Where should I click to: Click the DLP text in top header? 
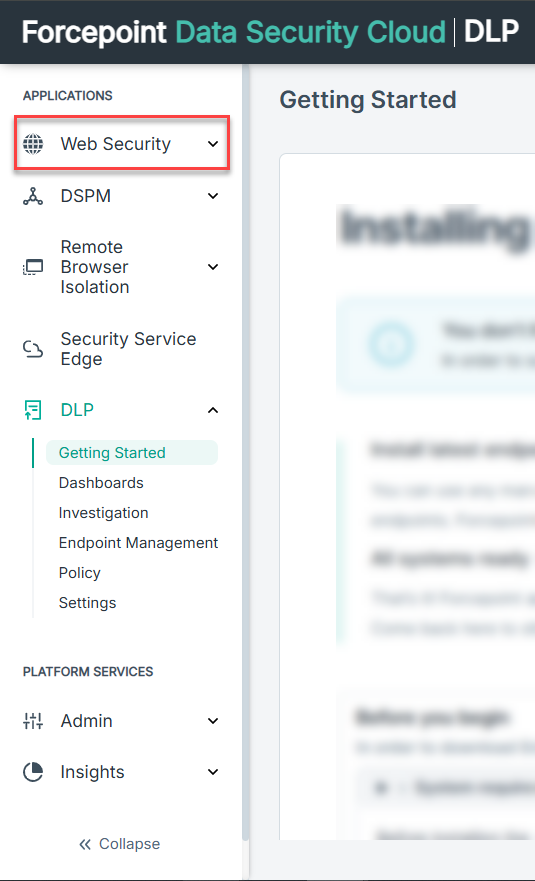pos(491,32)
